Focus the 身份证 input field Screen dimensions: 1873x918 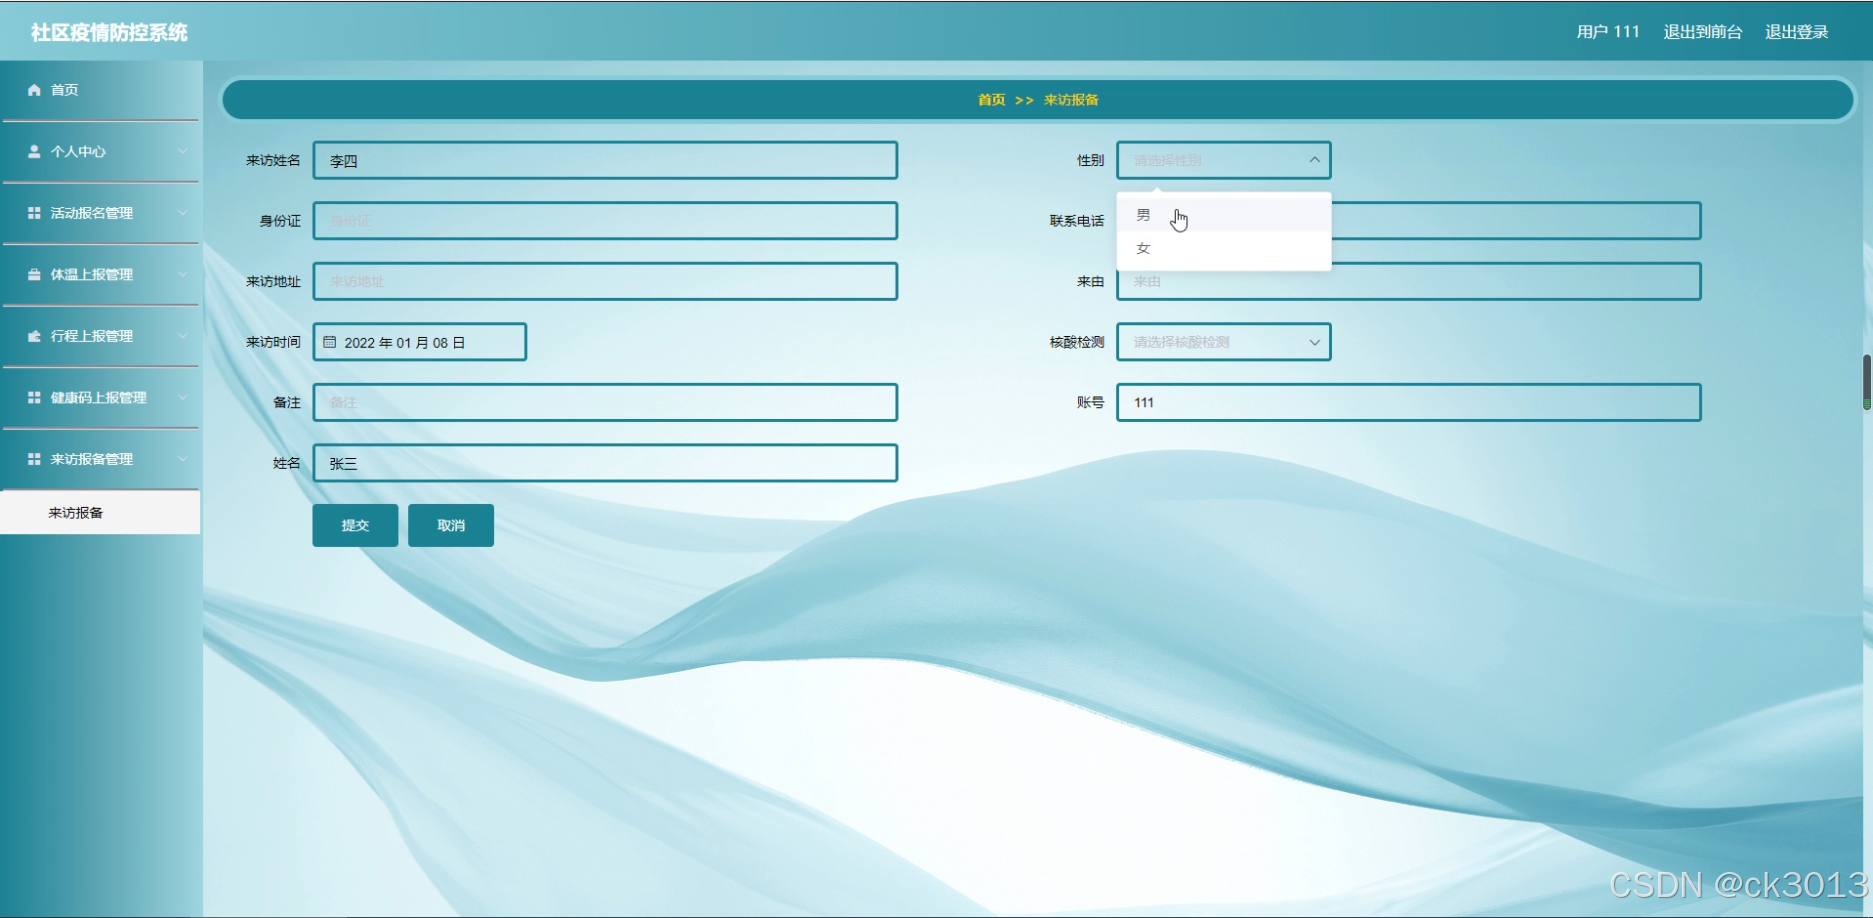[x=605, y=221]
